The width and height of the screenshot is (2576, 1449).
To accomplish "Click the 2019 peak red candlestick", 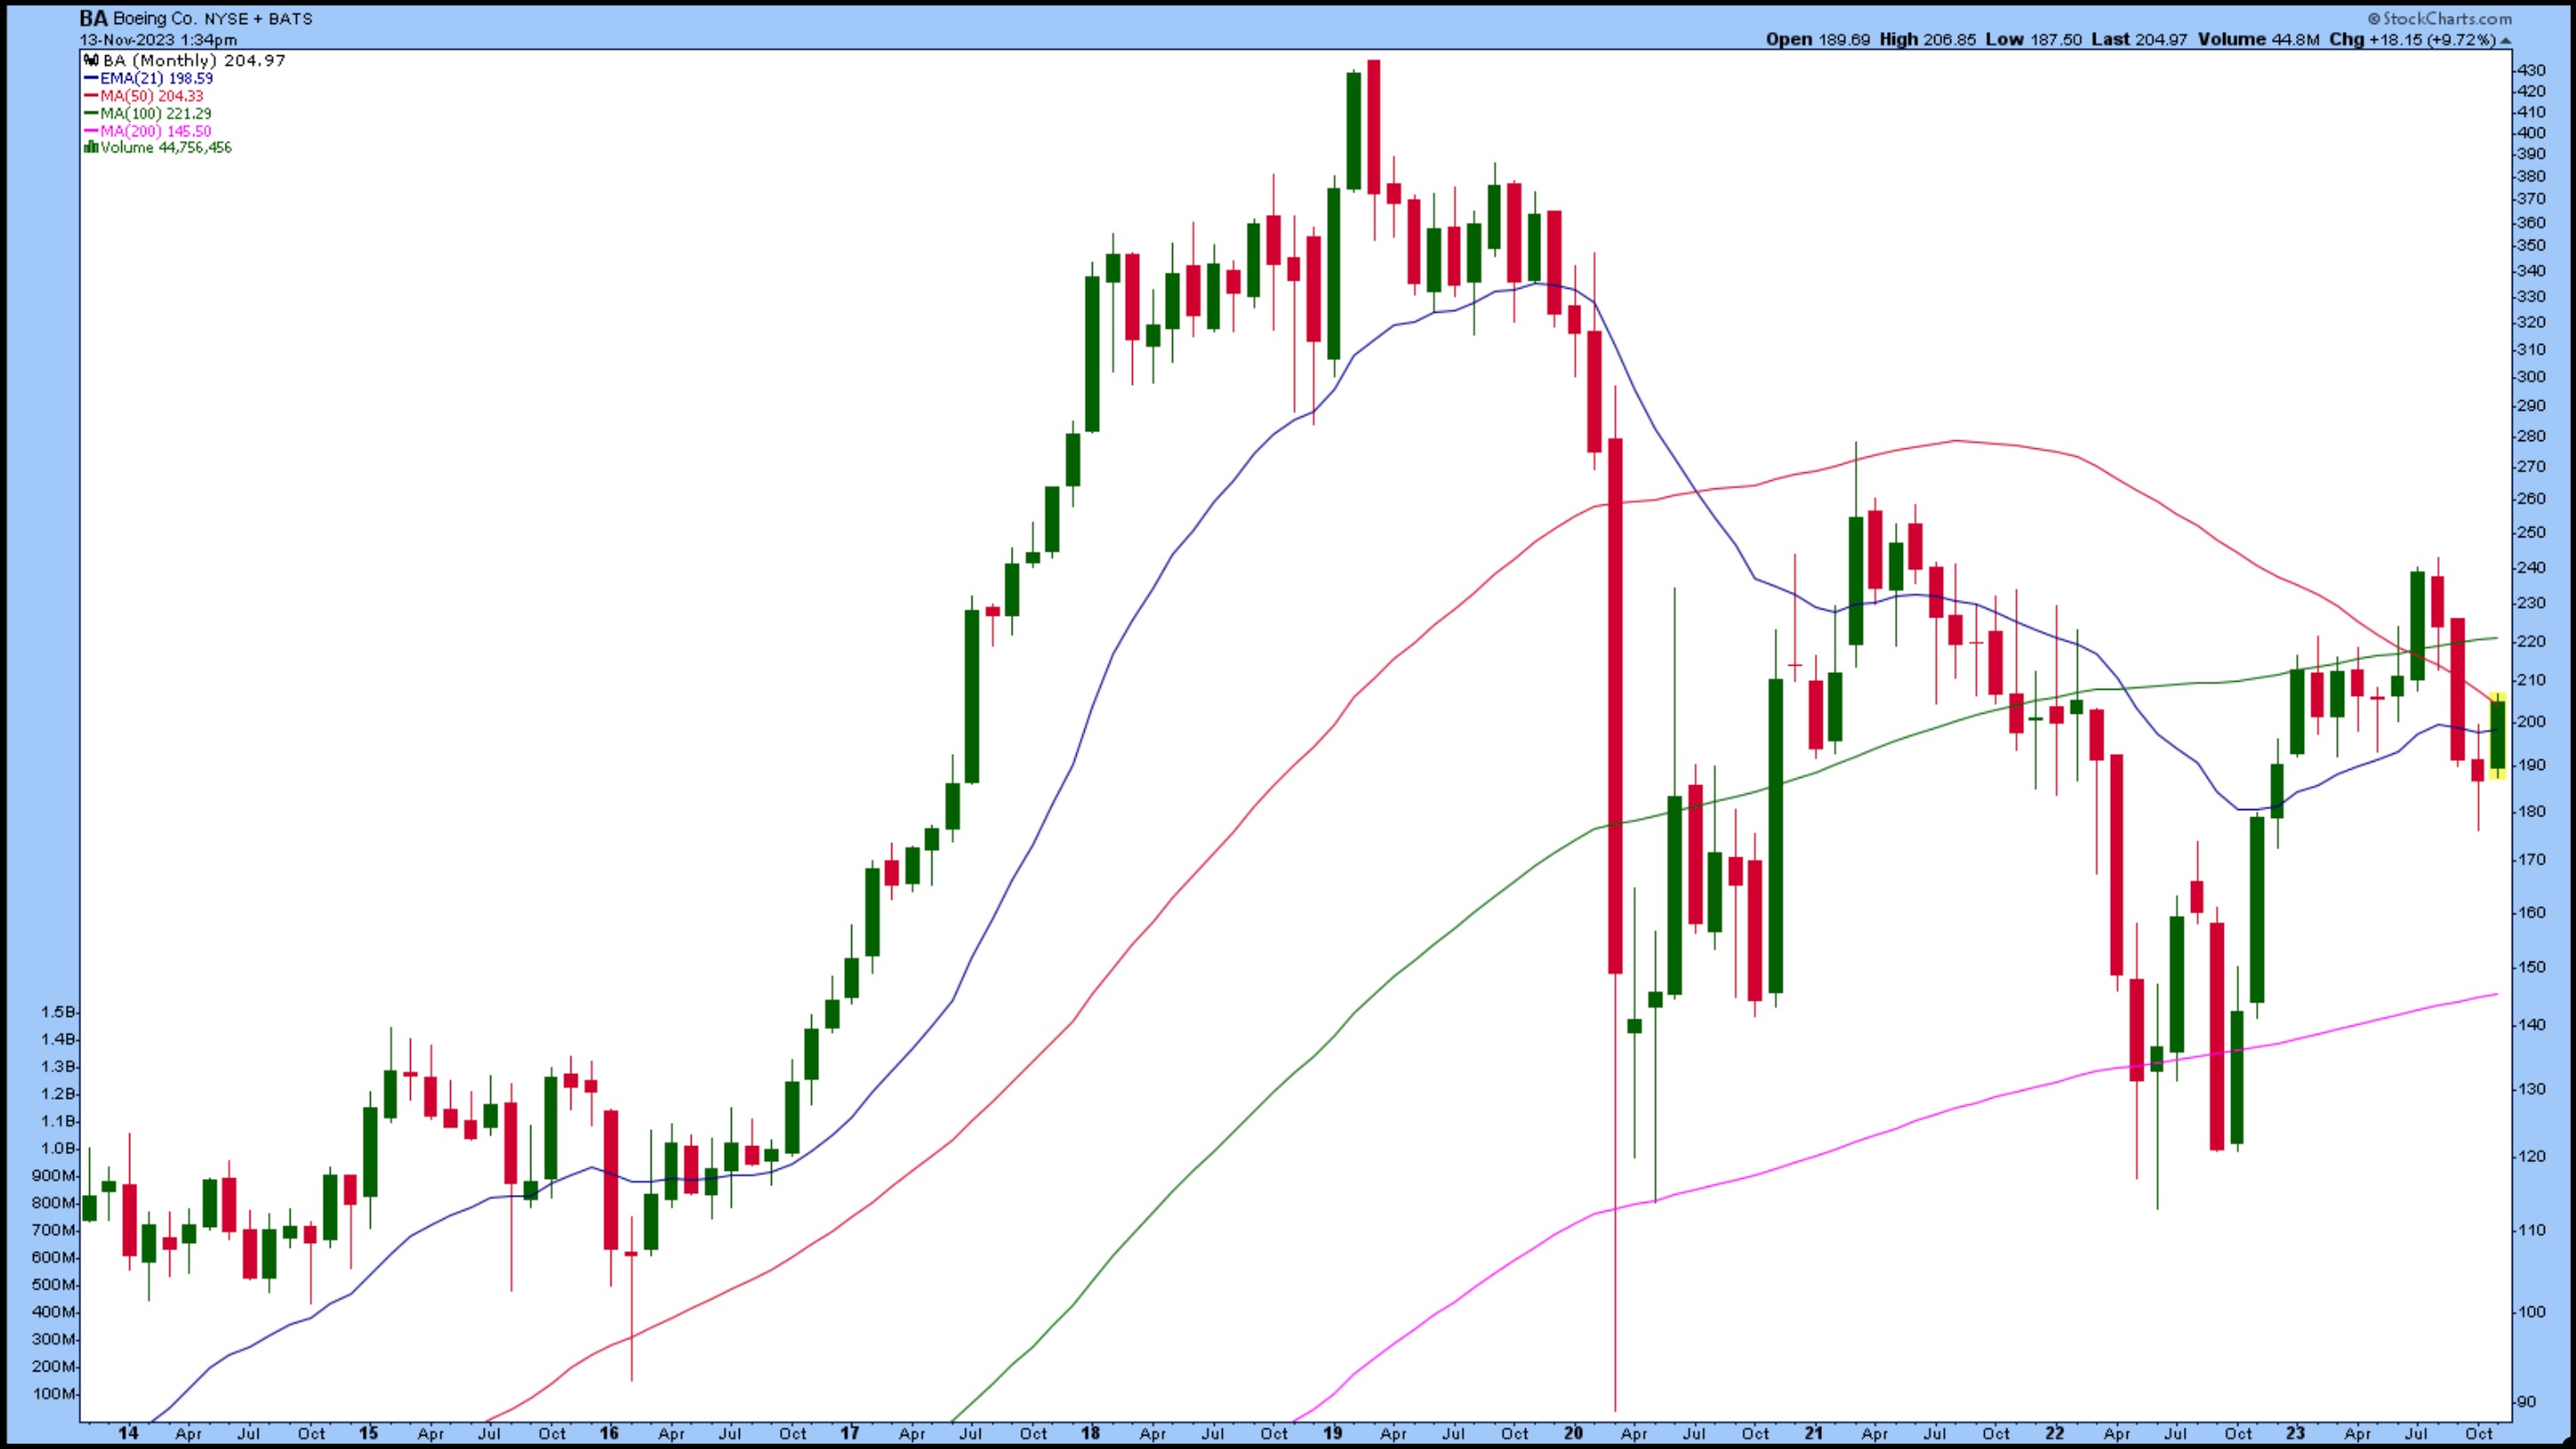I will [1374, 127].
